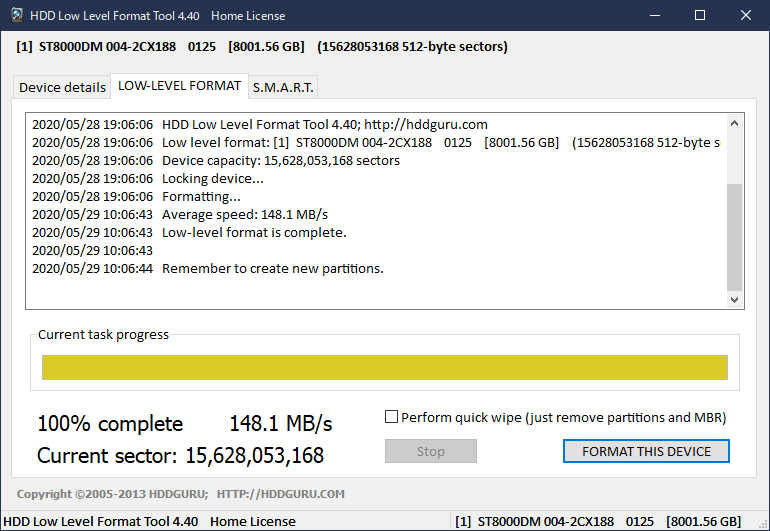Image resolution: width=770 pixels, height=531 pixels.
Task: Click the 'Copyright ©2005-2013 HDDGURU' text
Action: 112,494
